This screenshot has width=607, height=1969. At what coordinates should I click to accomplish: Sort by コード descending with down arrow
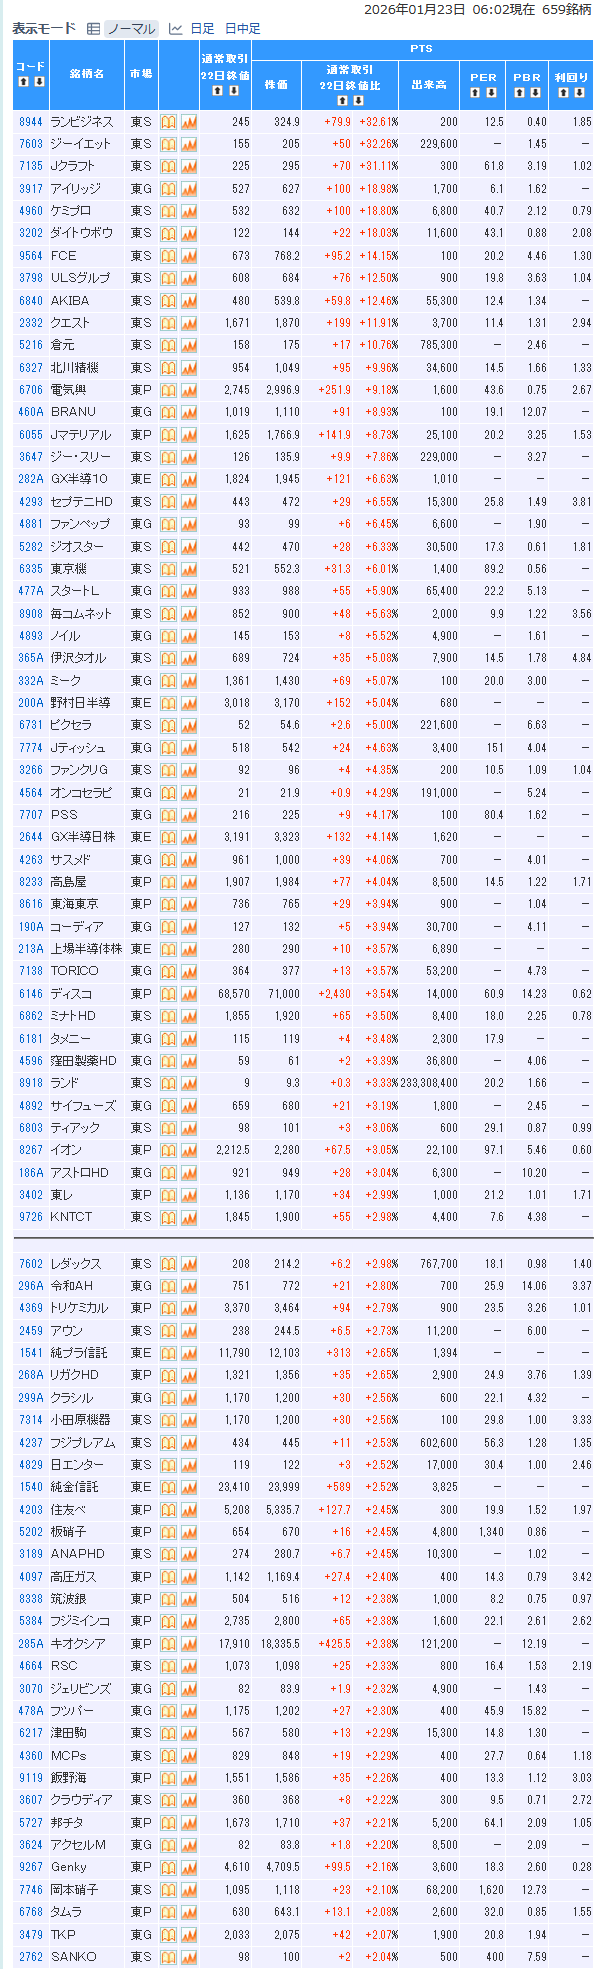pos(38,82)
